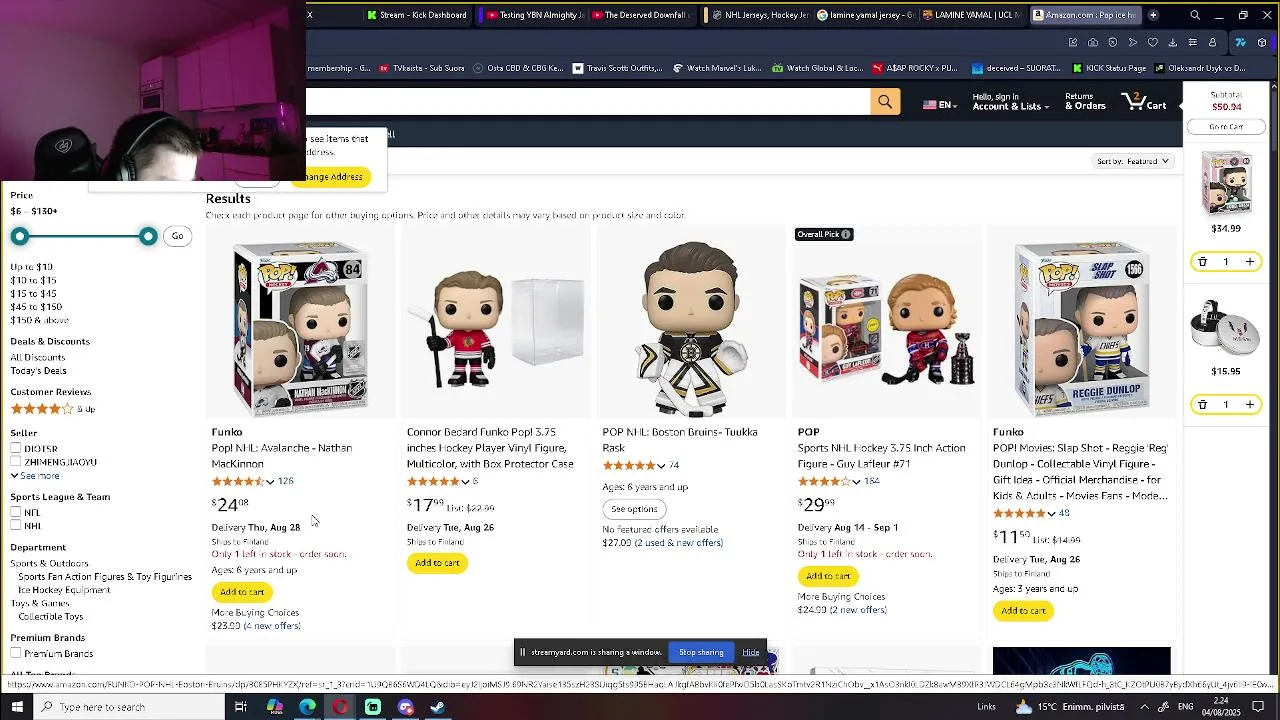Open the Sort by Featured dropdown
The image size is (1280, 720).
click(x=1133, y=161)
